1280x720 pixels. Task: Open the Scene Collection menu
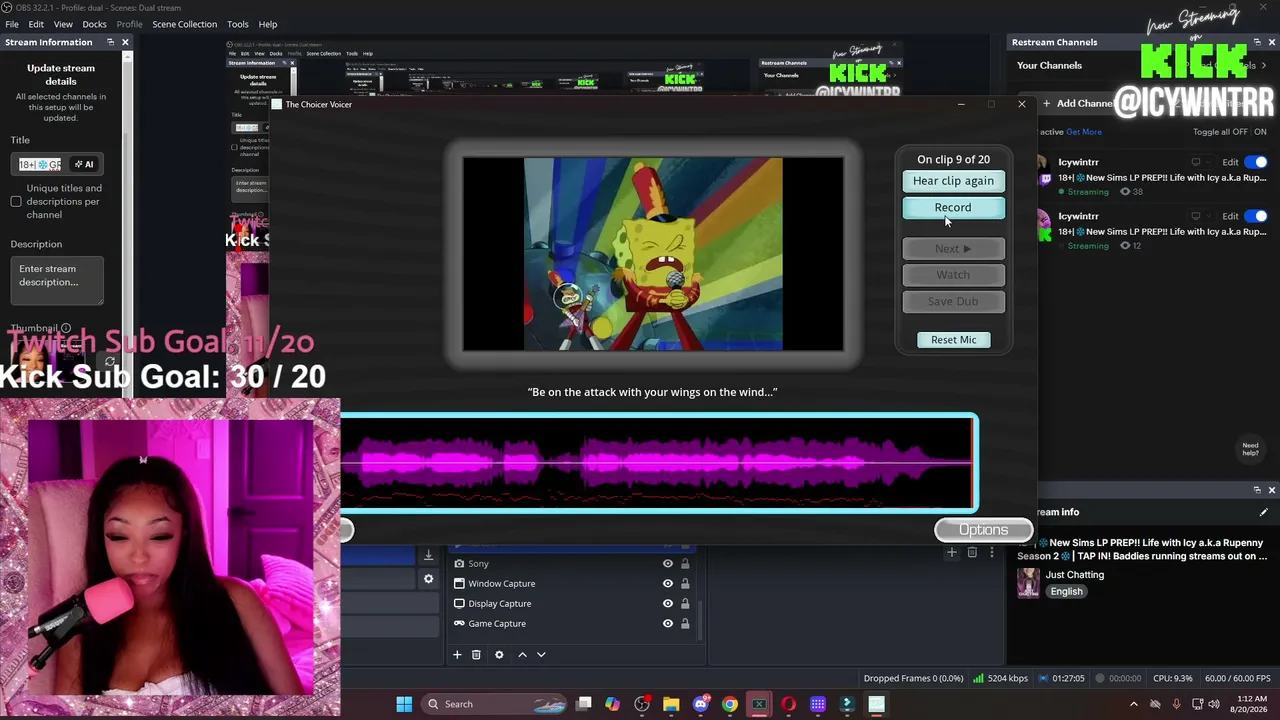(184, 24)
